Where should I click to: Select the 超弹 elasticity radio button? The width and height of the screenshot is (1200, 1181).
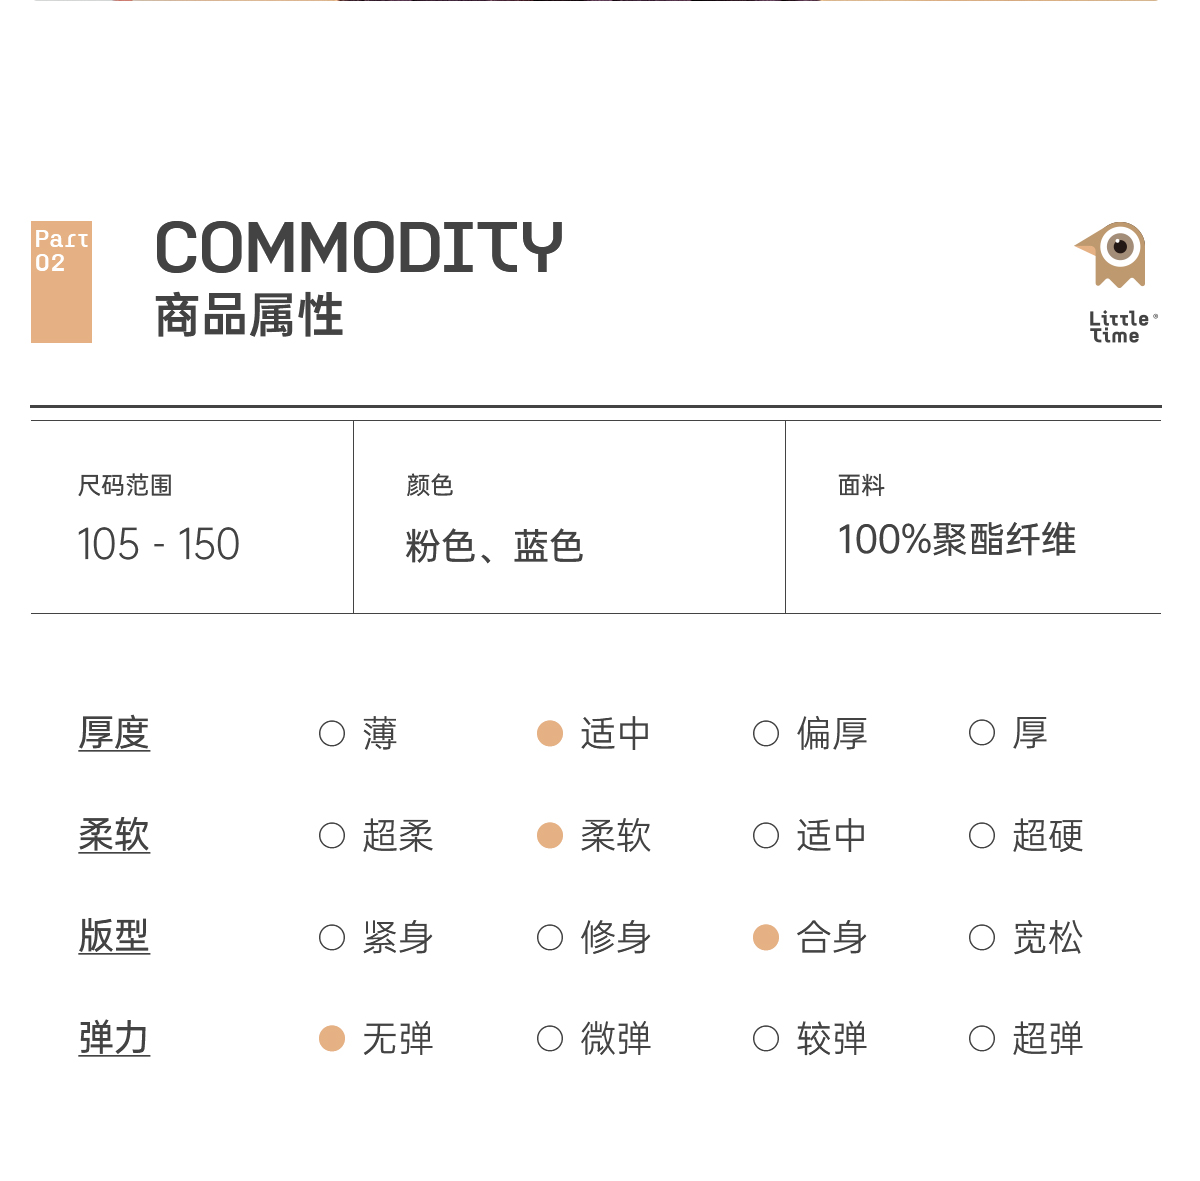pos(982,1039)
